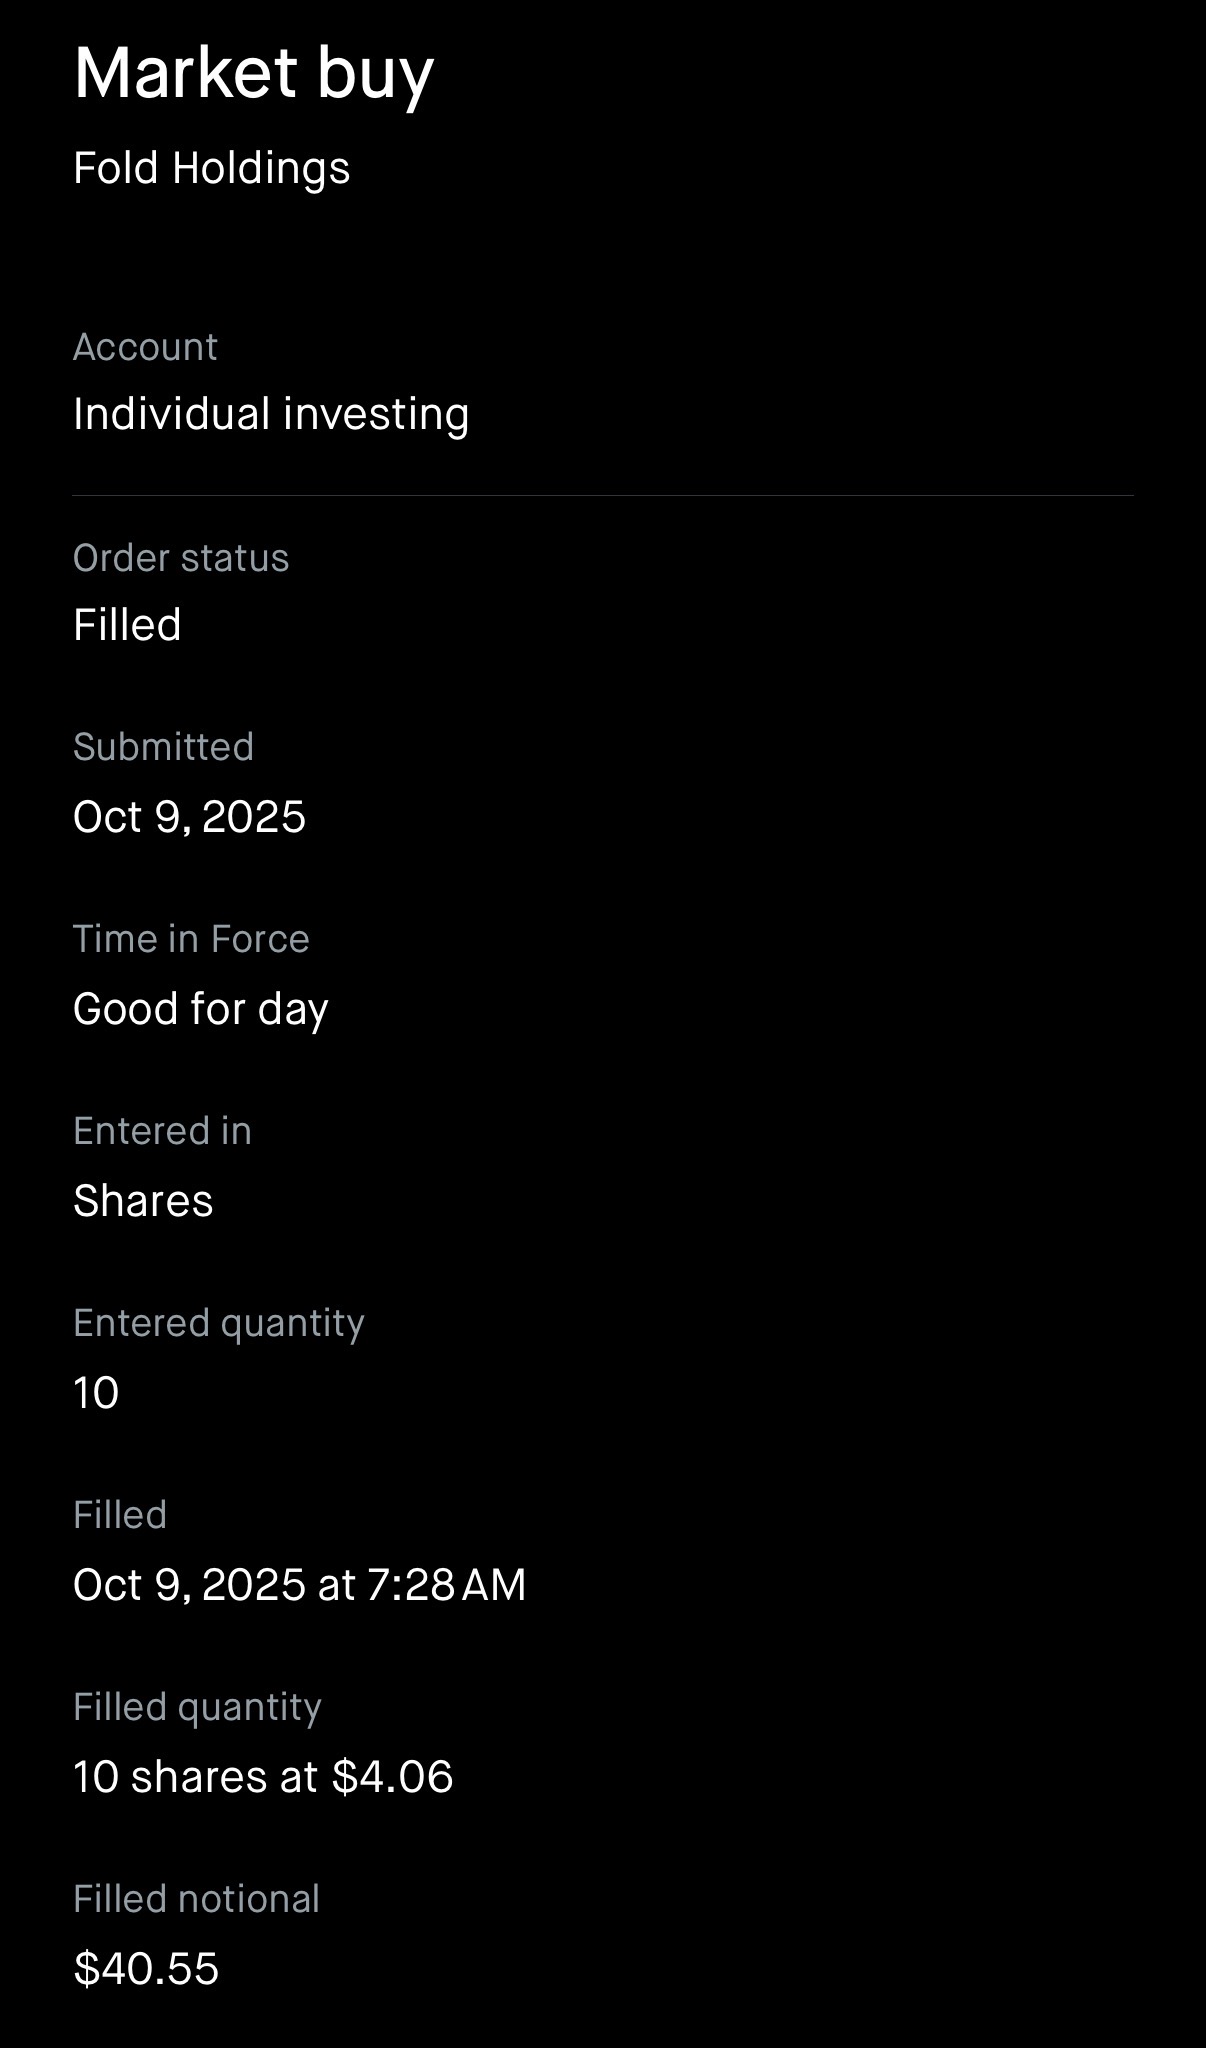
Task: Select the submitted date Oct 9, 2025
Action: [x=189, y=817]
